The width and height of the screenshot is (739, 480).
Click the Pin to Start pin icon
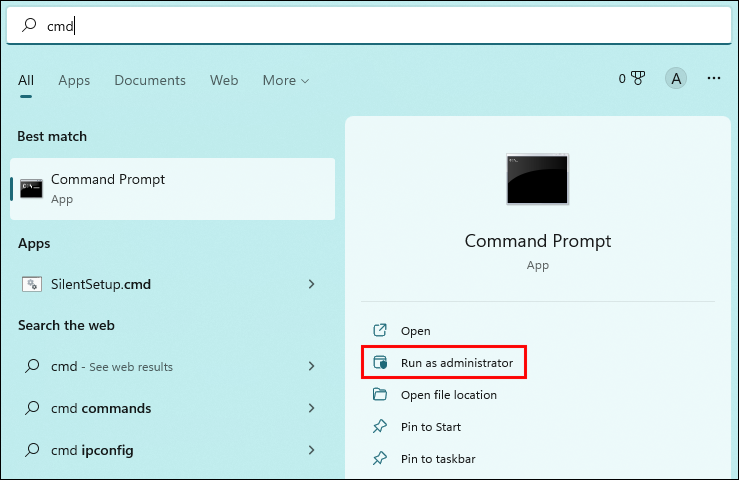(380, 427)
